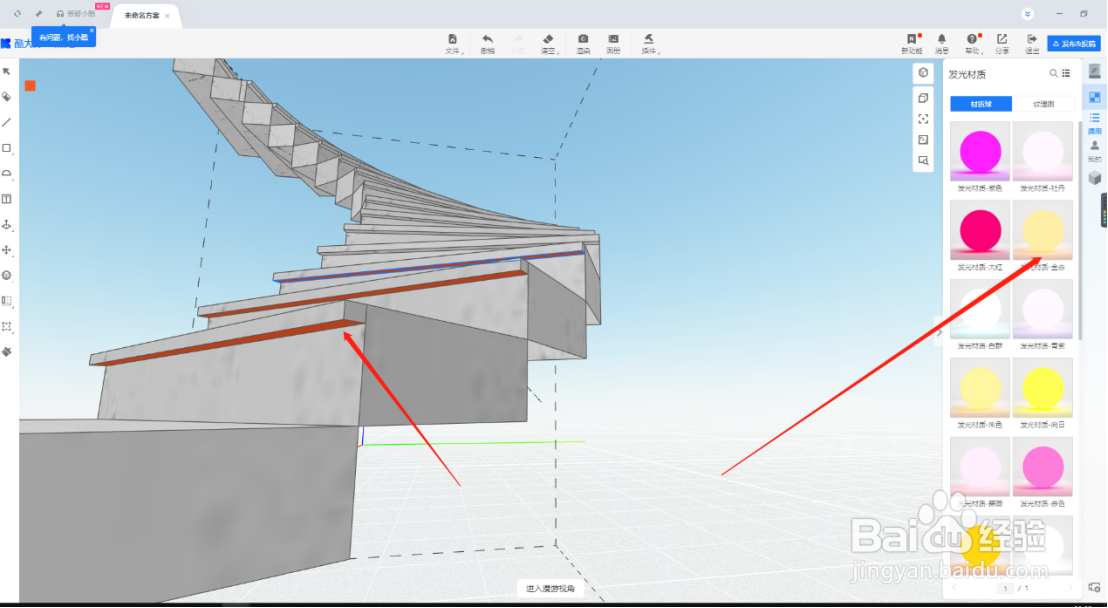
Task: Open the 我的 person icon in sidebar
Action: pos(1095,150)
